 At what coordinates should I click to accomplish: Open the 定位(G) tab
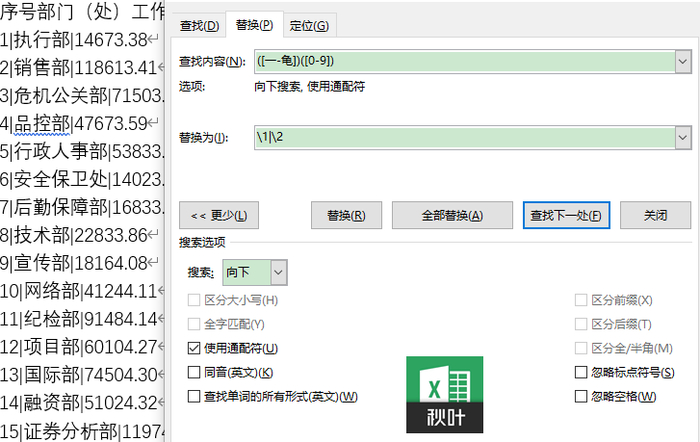pos(309,26)
